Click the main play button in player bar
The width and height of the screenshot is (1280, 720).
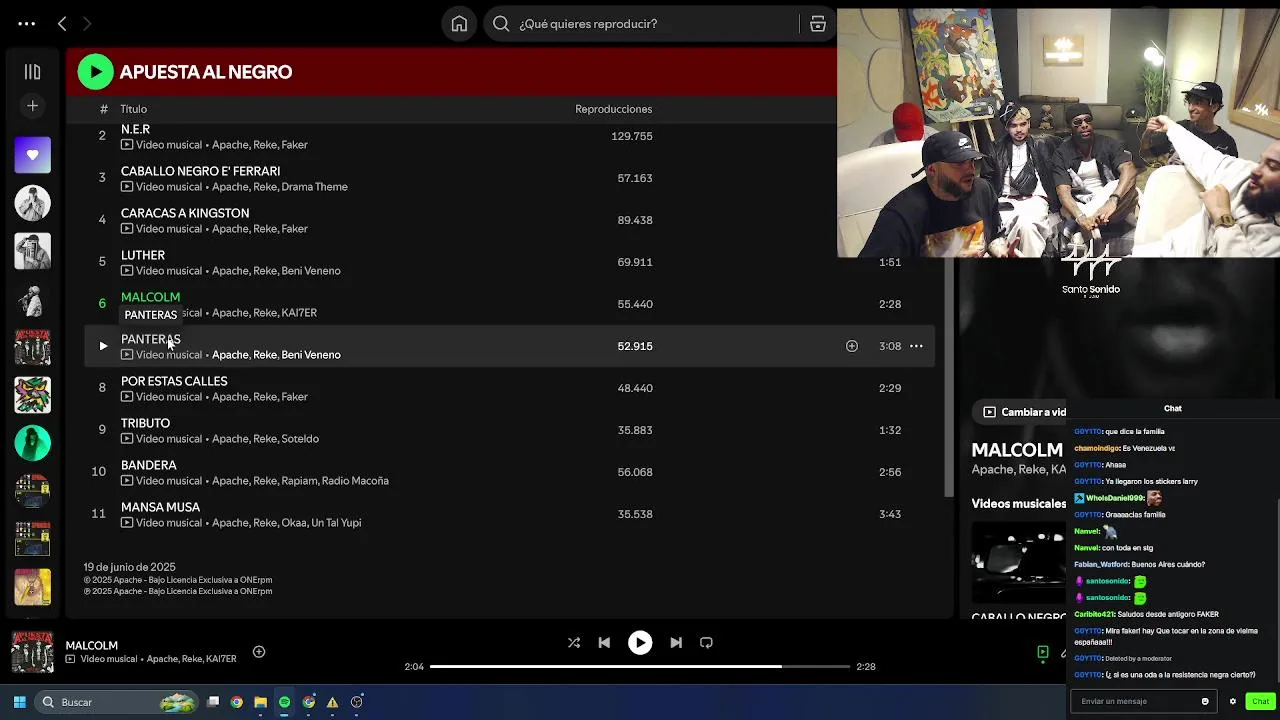[x=640, y=643]
